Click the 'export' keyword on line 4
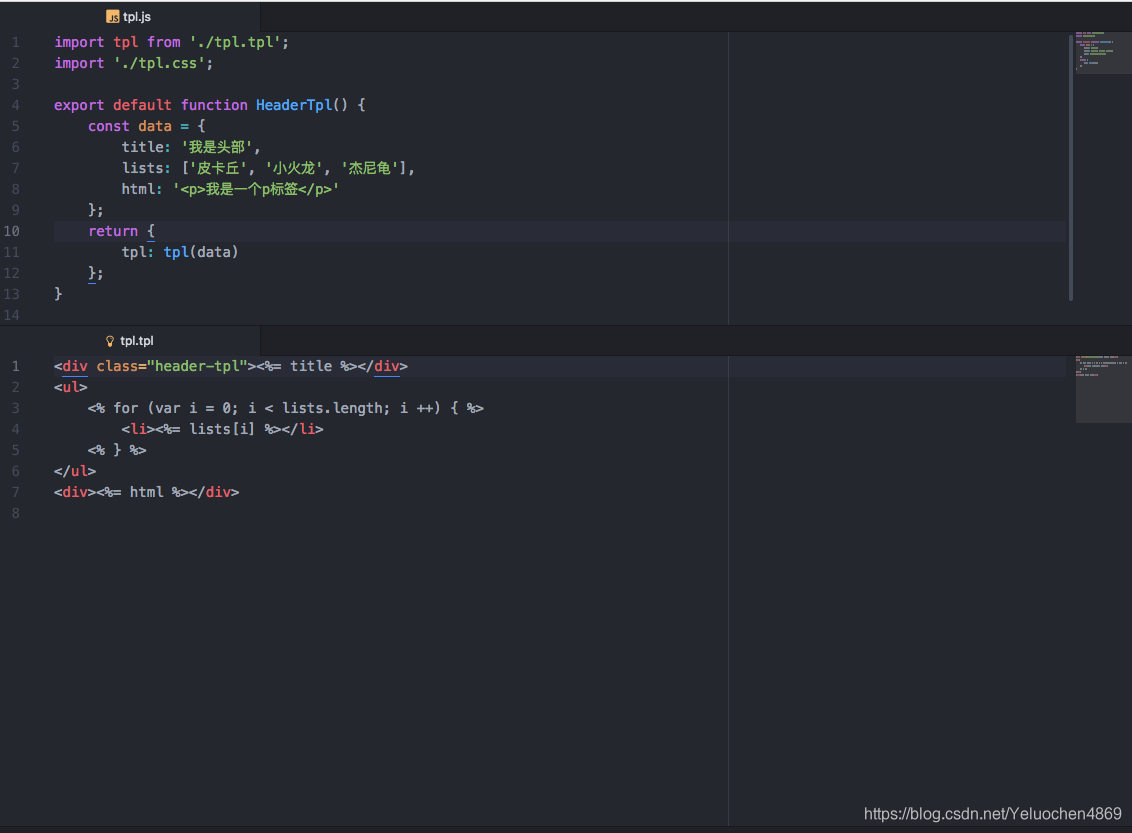The image size is (1132, 833). click(x=79, y=105)
